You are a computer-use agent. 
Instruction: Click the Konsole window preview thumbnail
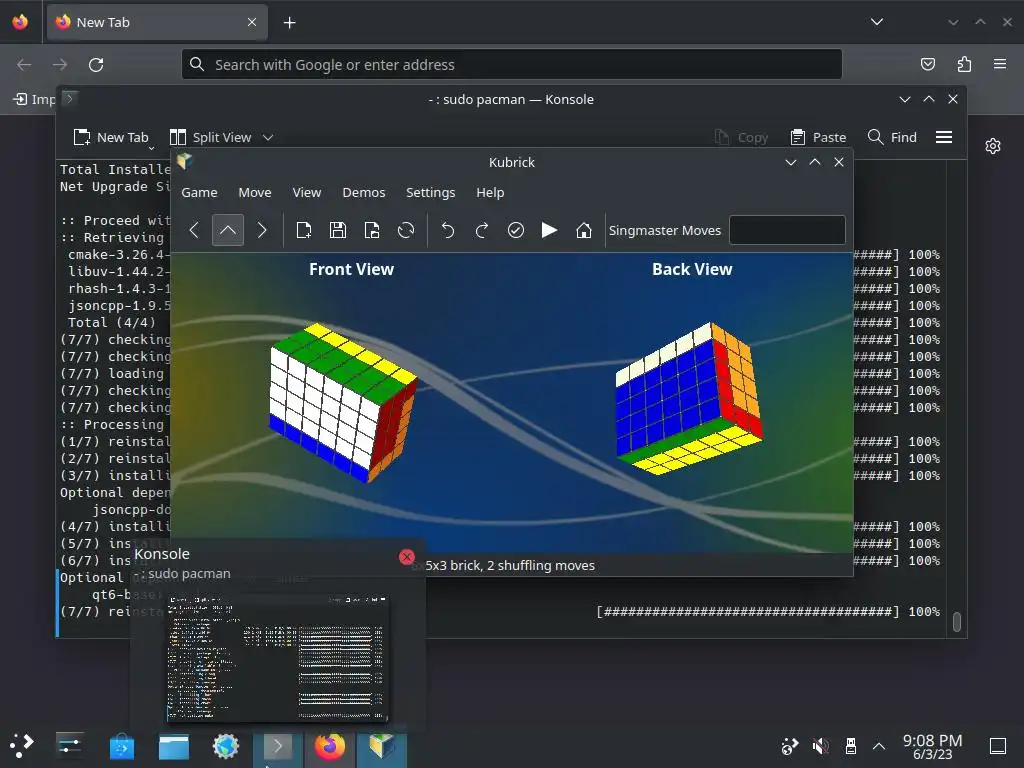(277, 658)
